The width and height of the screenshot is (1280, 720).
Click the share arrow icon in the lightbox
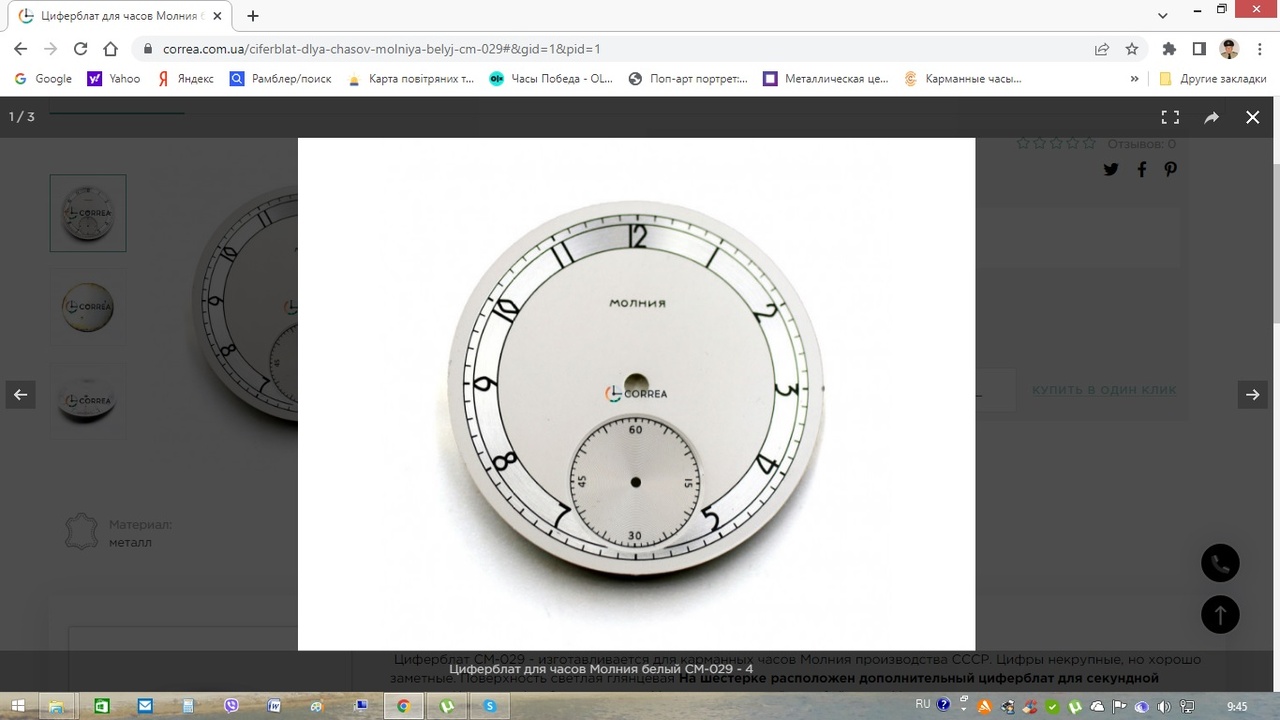tap(1211, 117)
